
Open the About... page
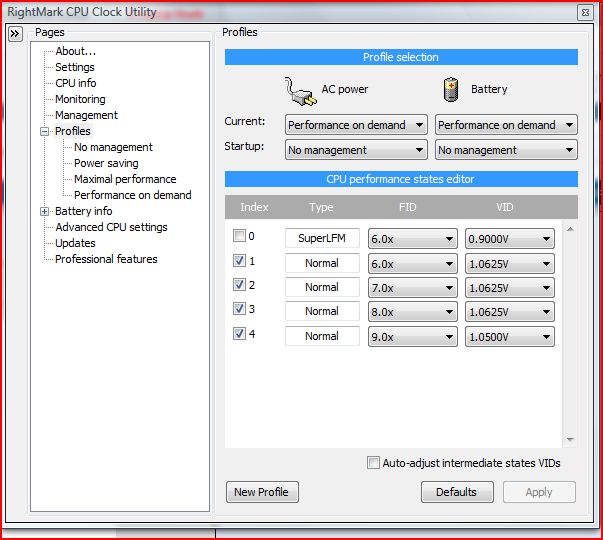75,51
